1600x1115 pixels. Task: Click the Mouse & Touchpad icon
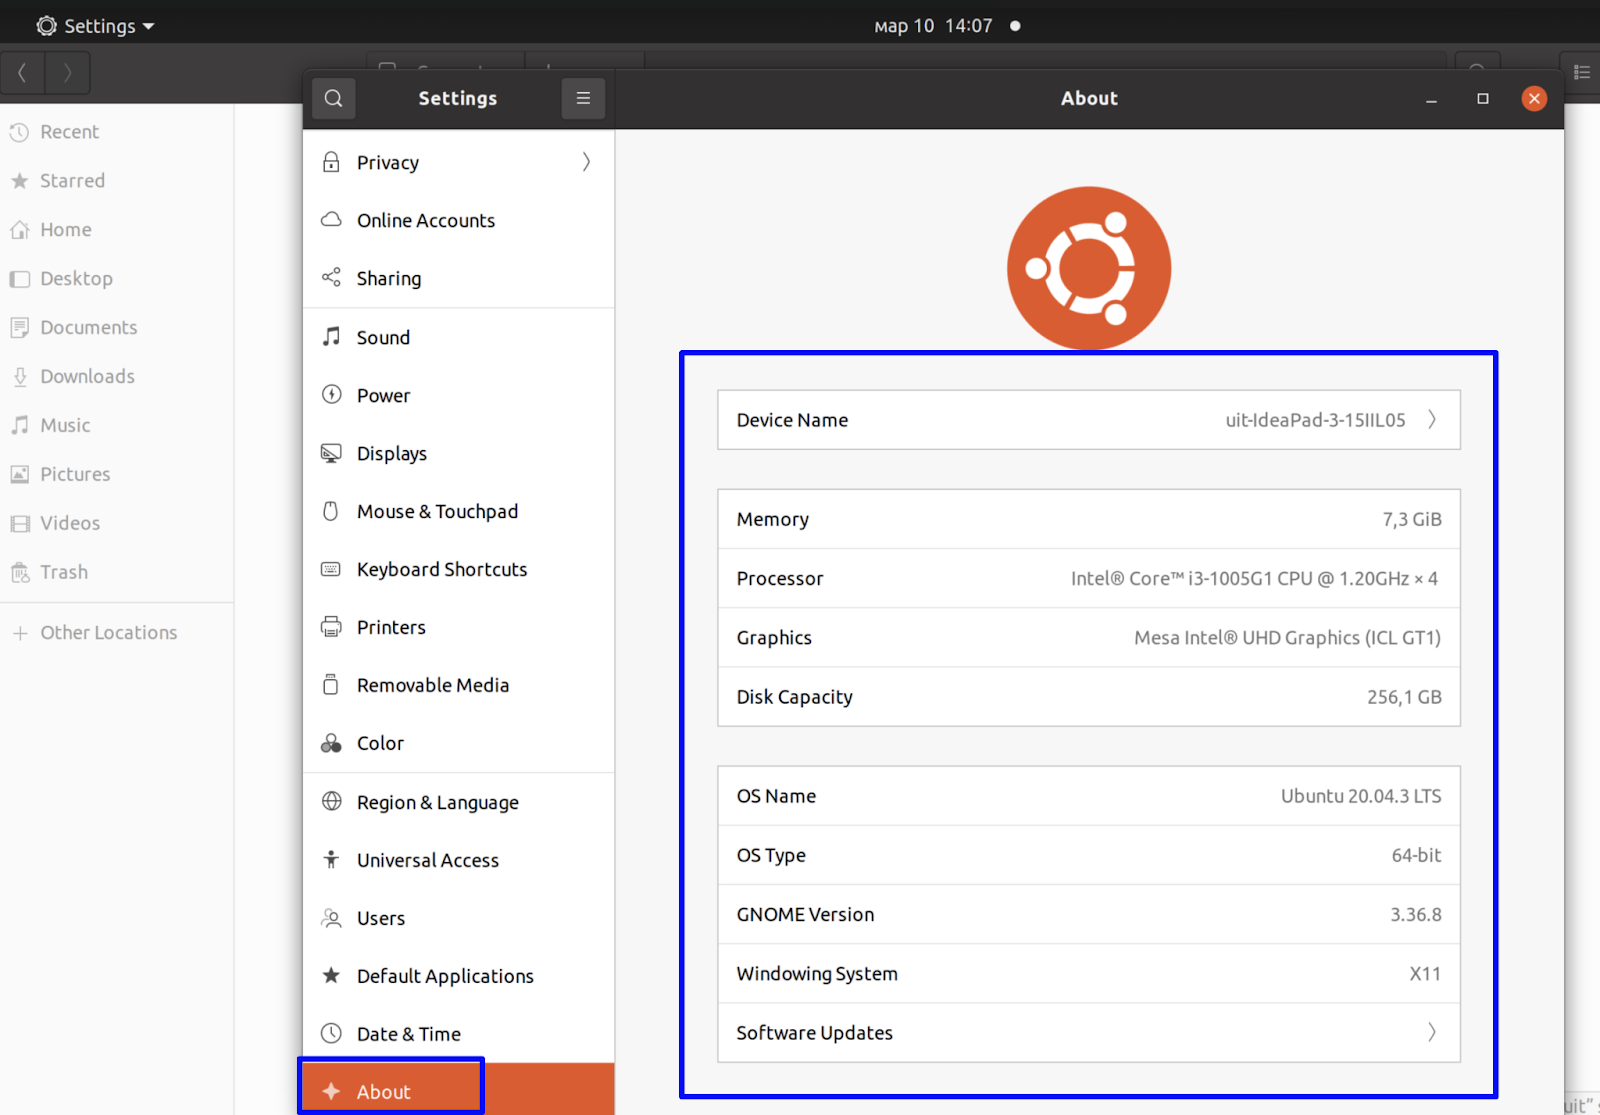pyautogui.click(x=331, y=511)
